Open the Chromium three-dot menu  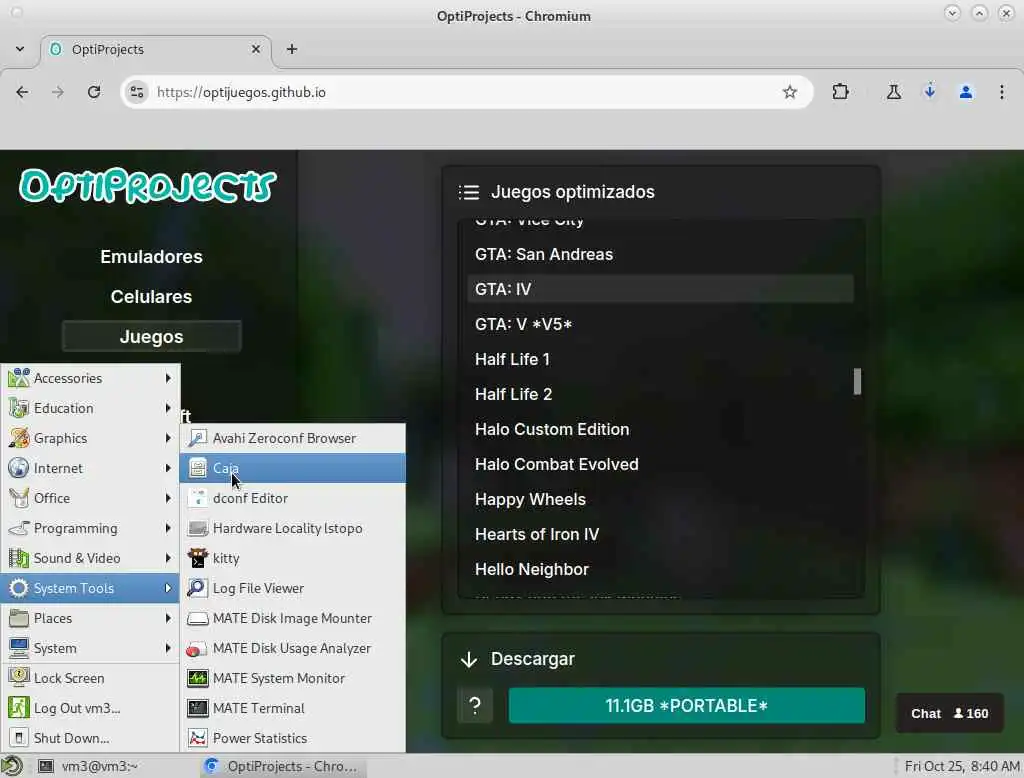pyautogui.click(x=1002, y=92)
